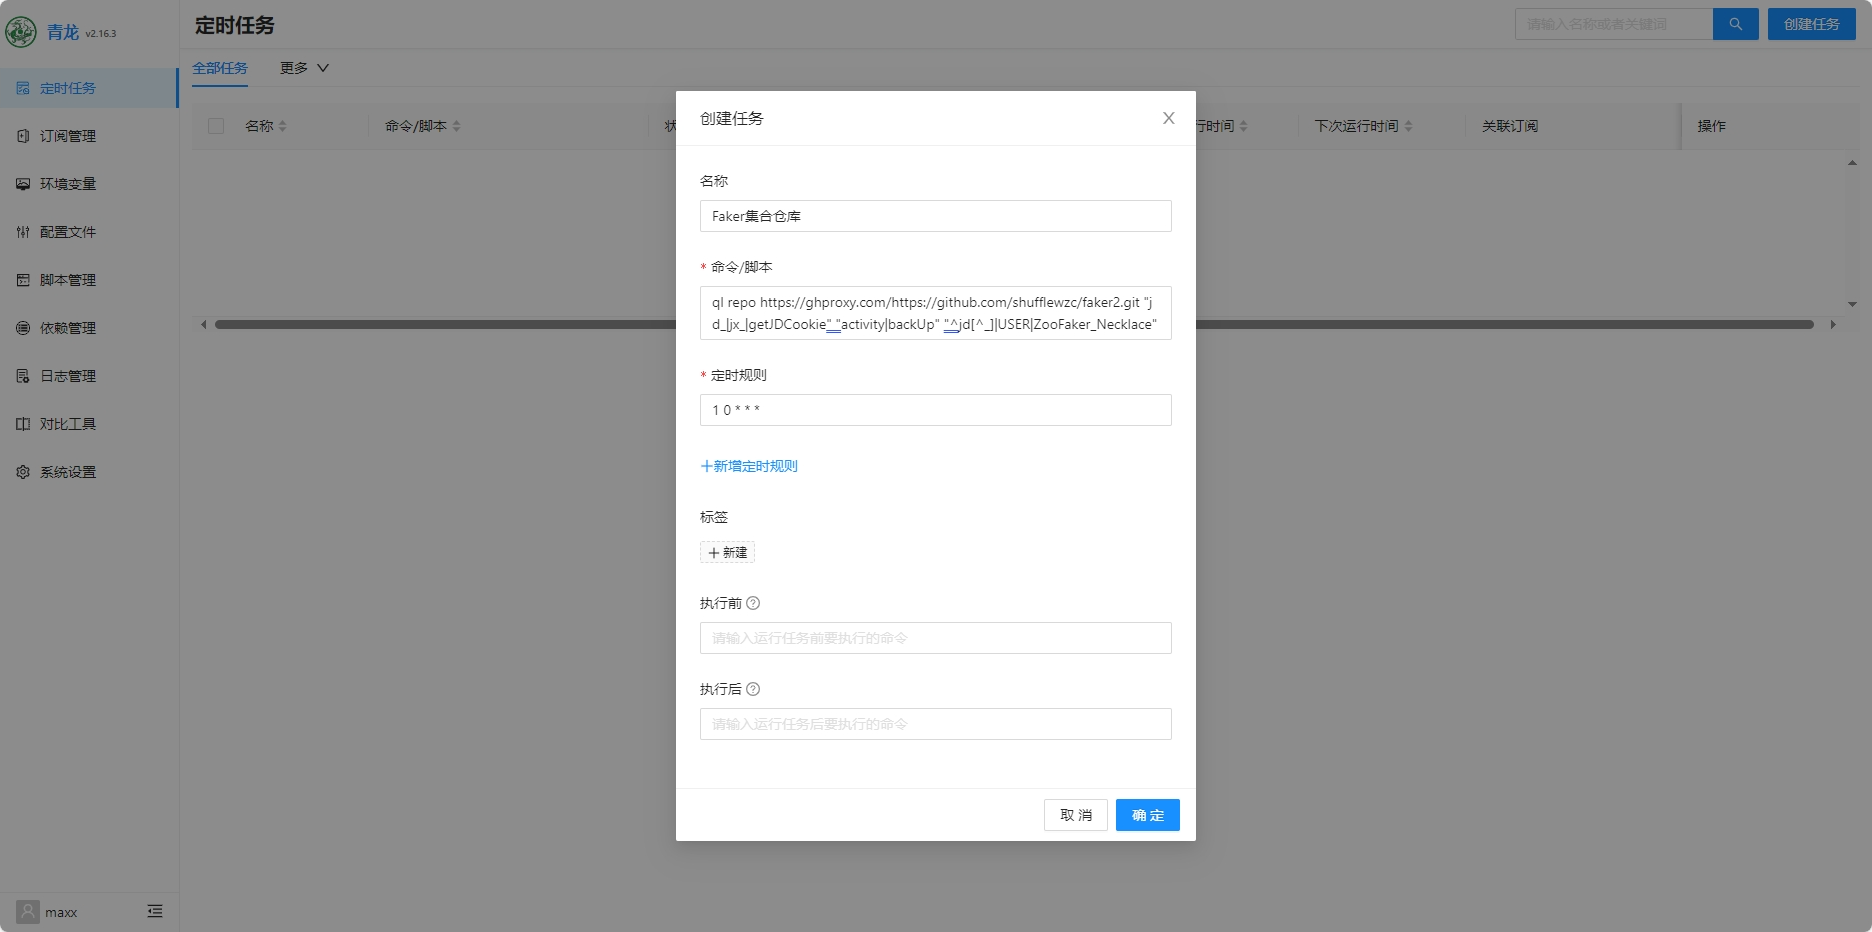Expand the 更多 dropdown
Screen dimensions: 1872x932
click(x=304, y=68)
